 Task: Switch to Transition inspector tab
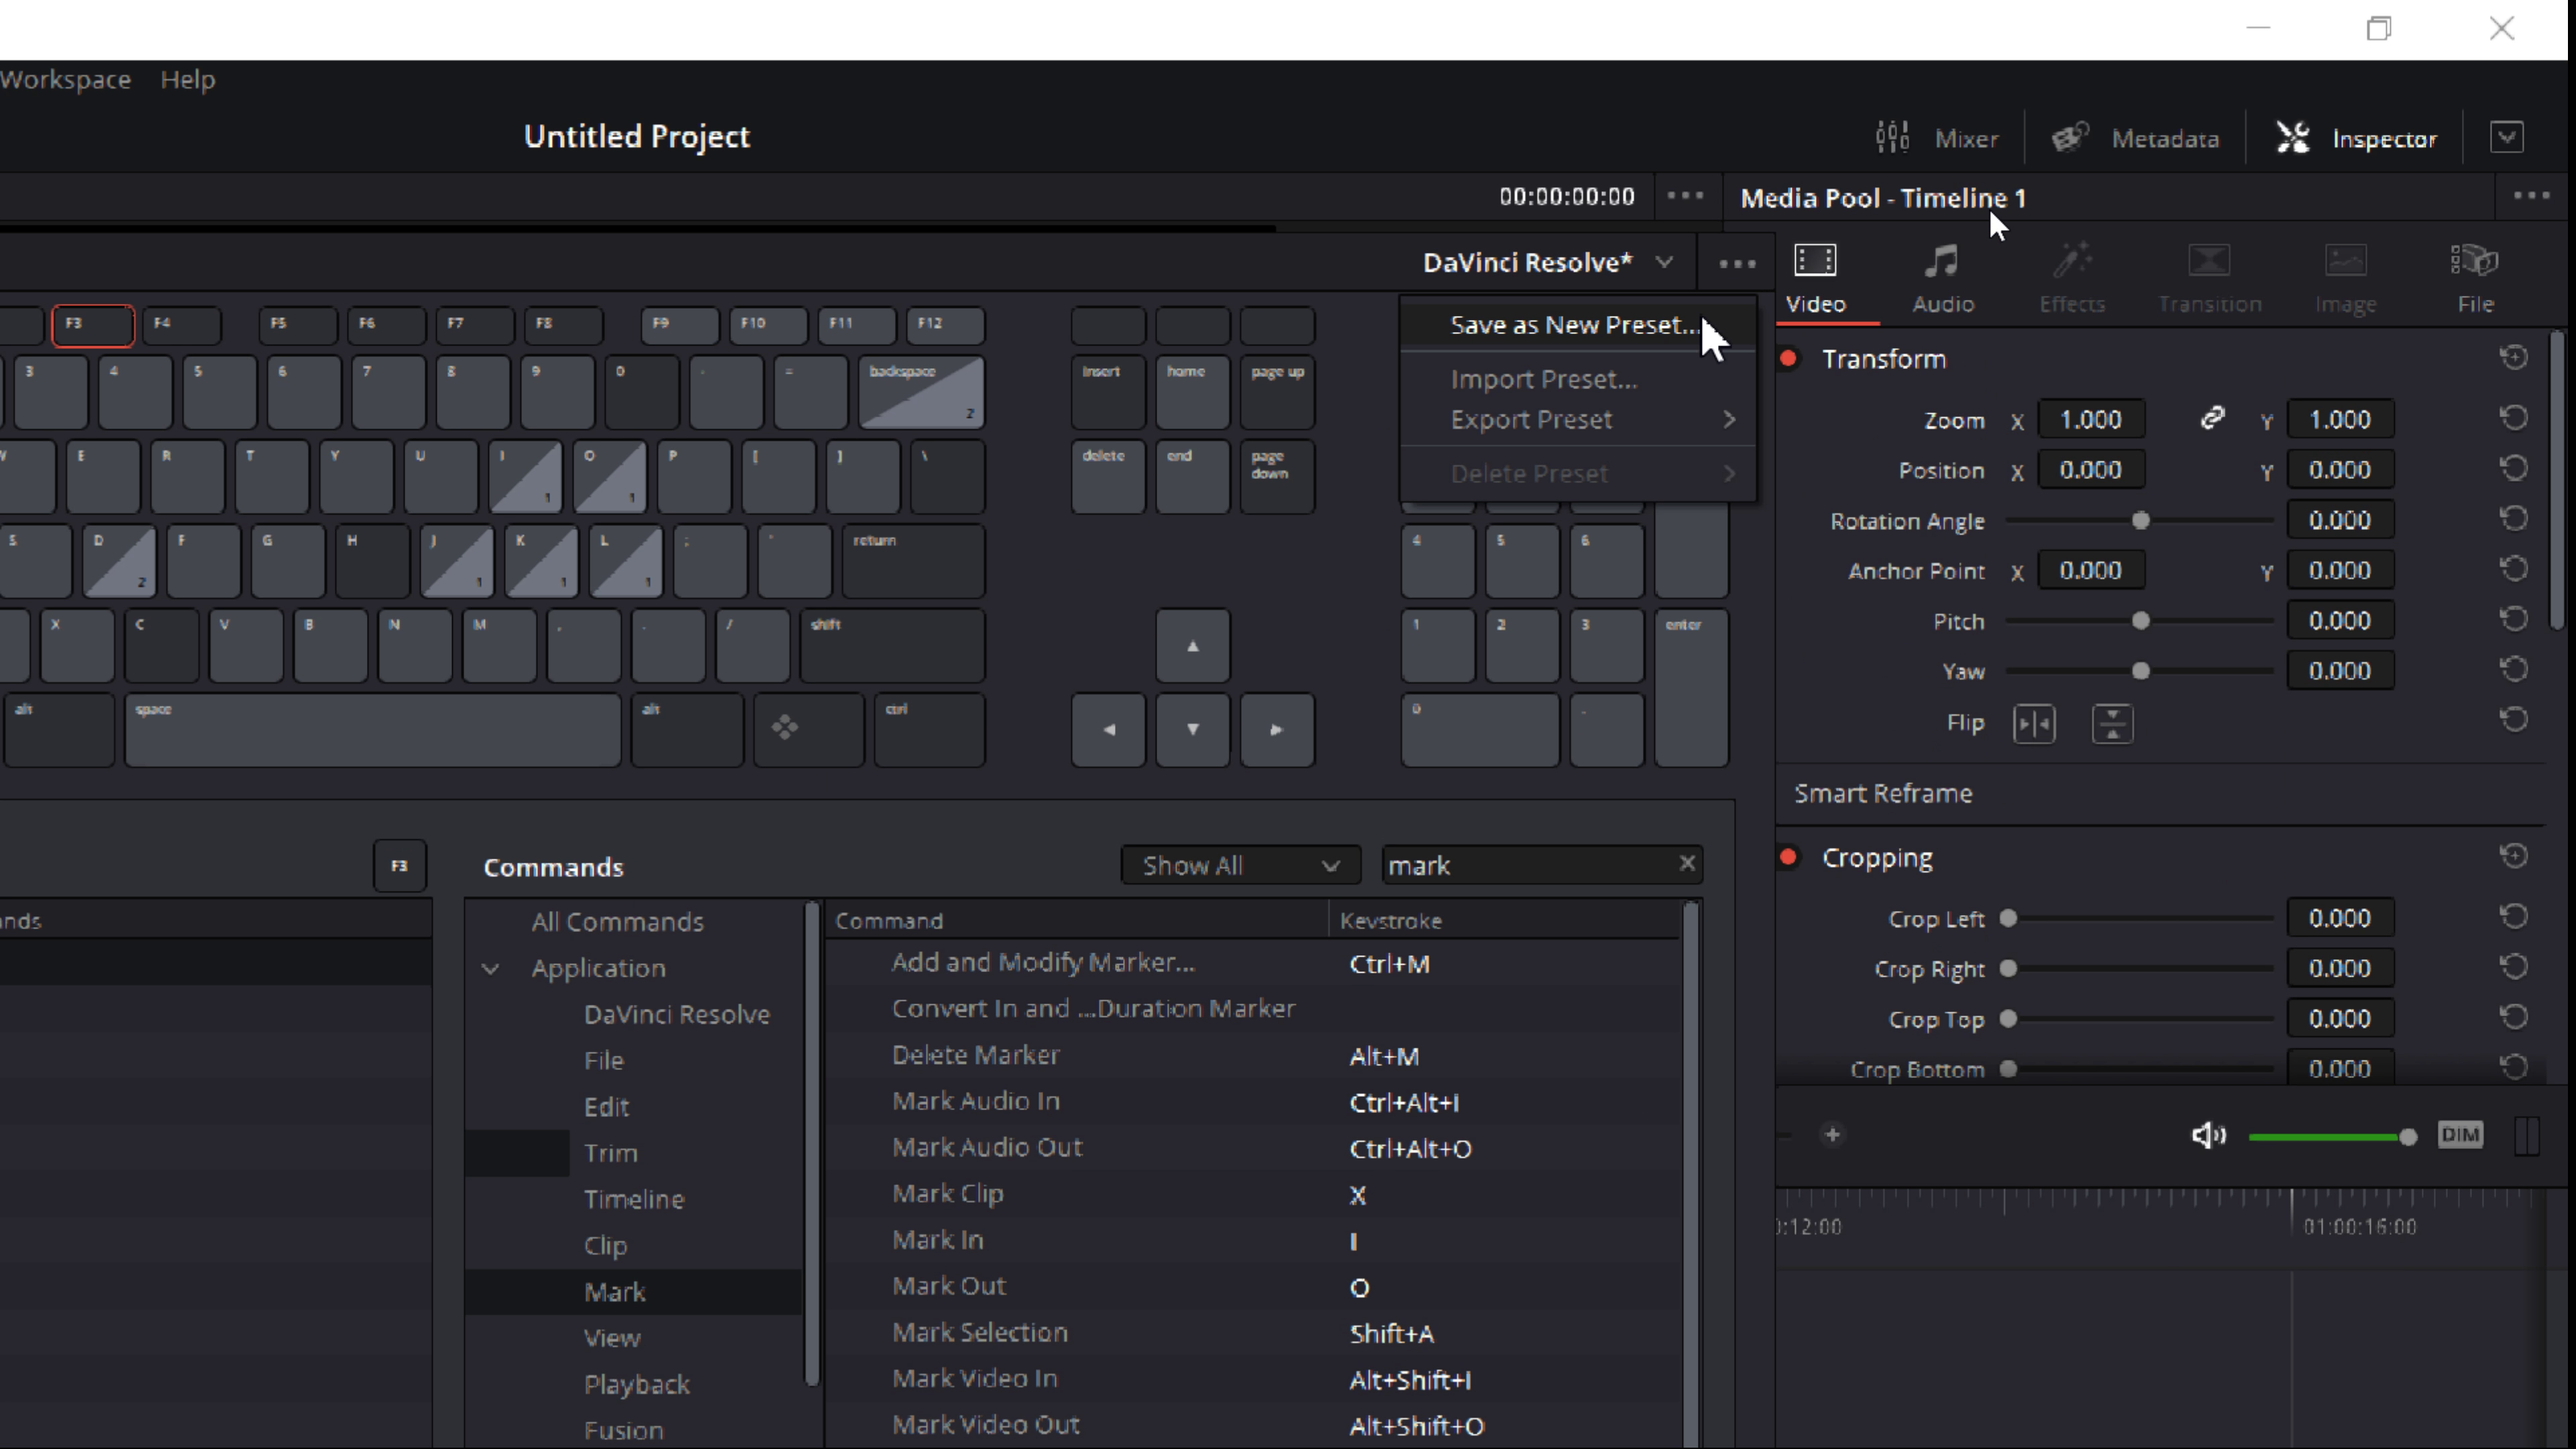pos(2209,280)
